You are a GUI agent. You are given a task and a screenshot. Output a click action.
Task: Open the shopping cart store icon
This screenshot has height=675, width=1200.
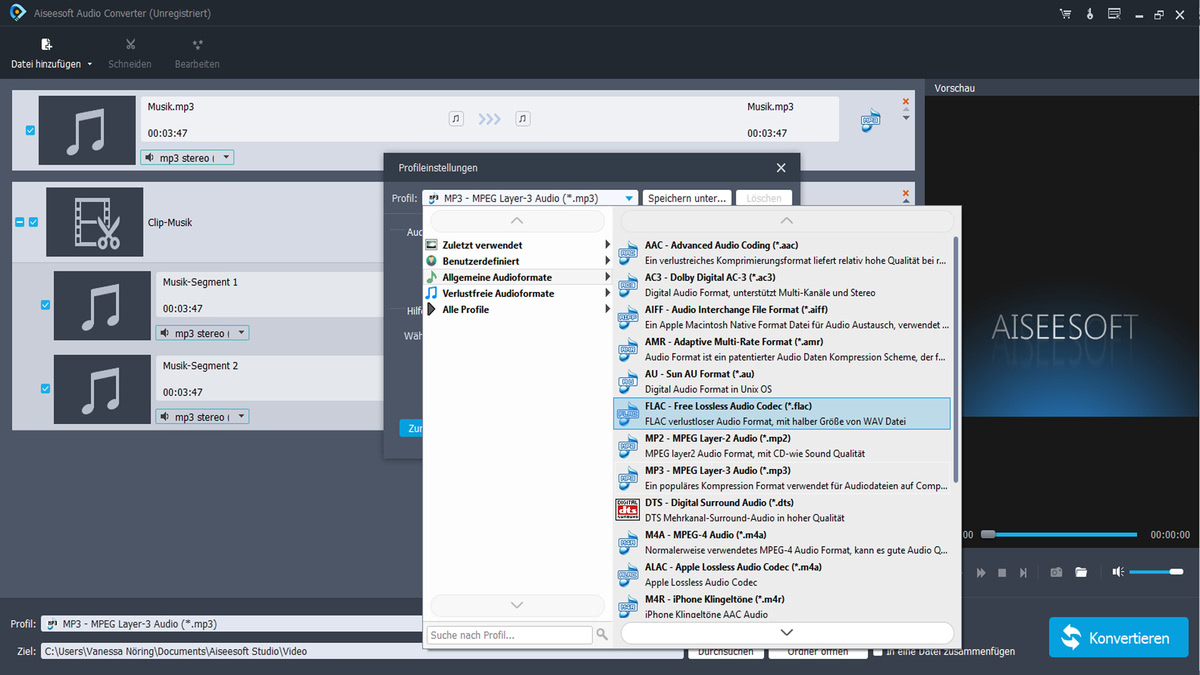pos(1065,14)
